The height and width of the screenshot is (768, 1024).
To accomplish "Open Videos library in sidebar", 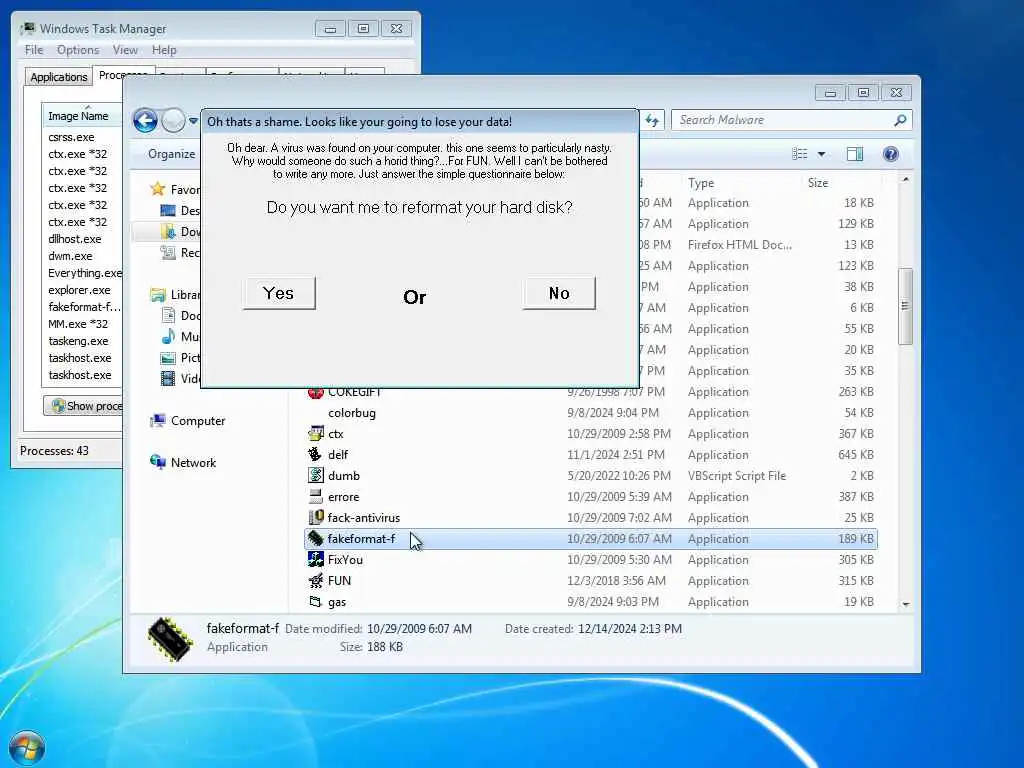I will 180,378.
